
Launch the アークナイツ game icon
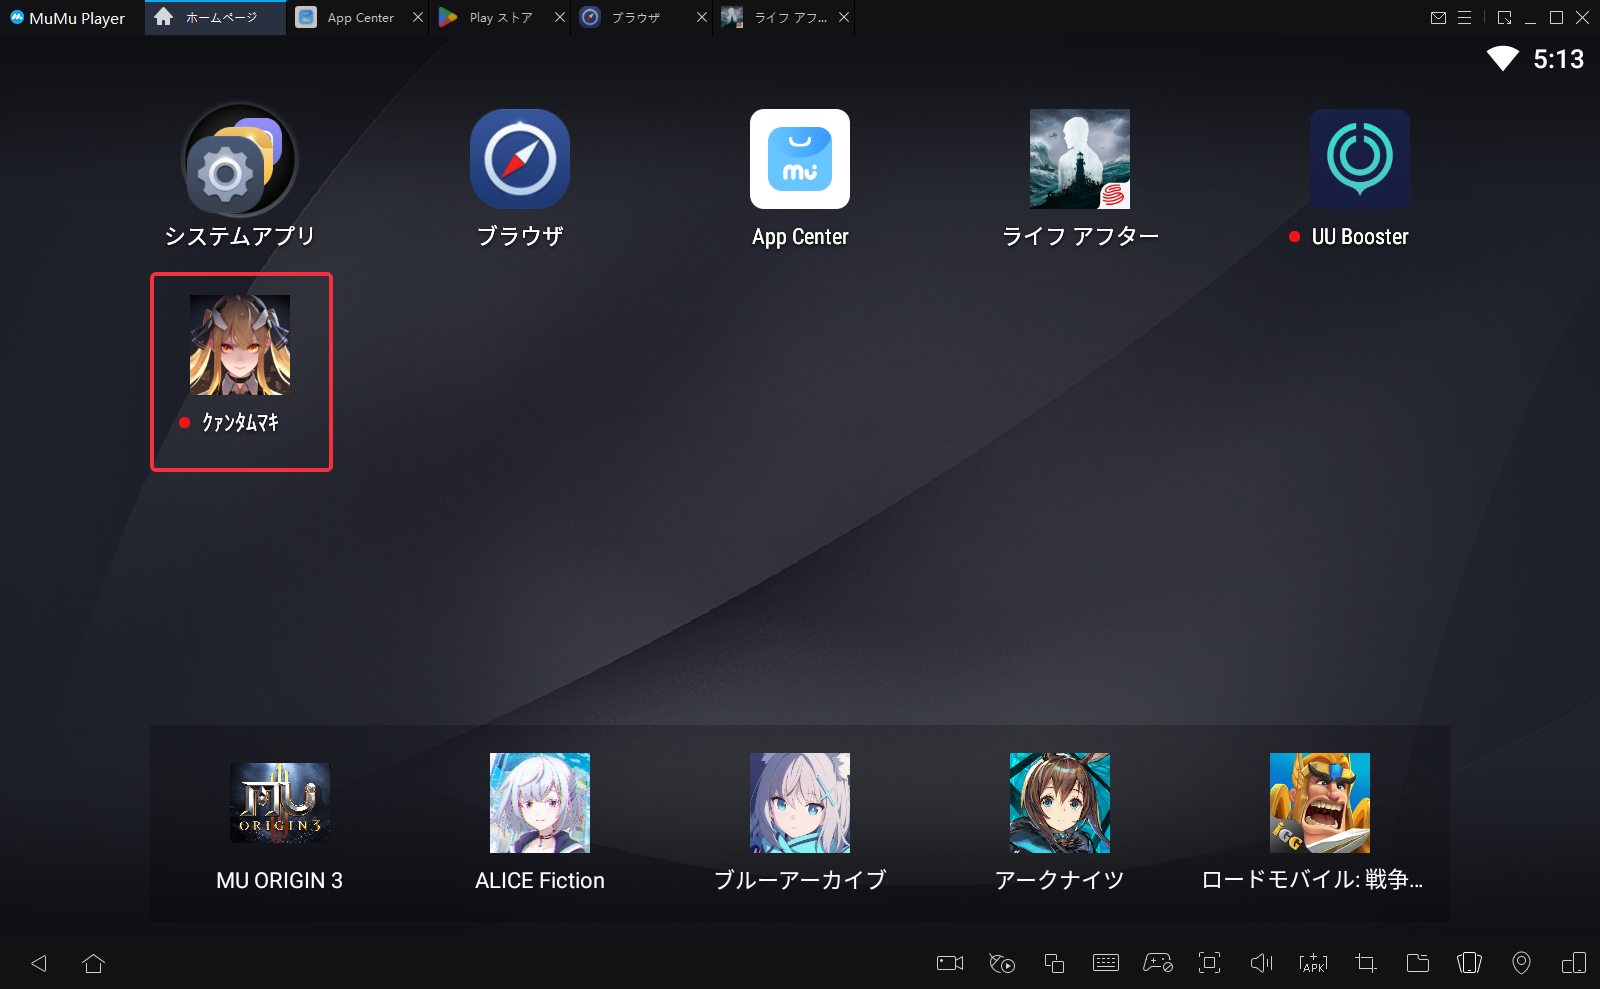(1060, 803)
